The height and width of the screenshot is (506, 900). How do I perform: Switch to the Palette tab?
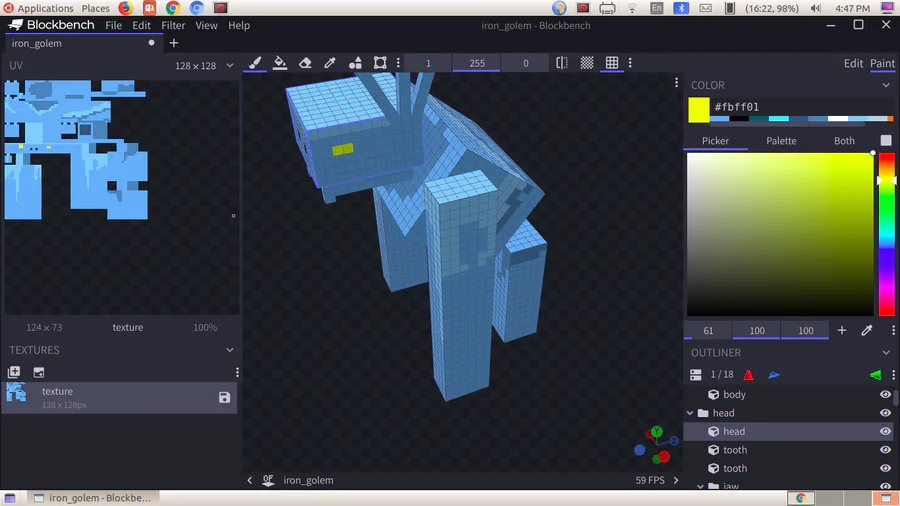781,141
